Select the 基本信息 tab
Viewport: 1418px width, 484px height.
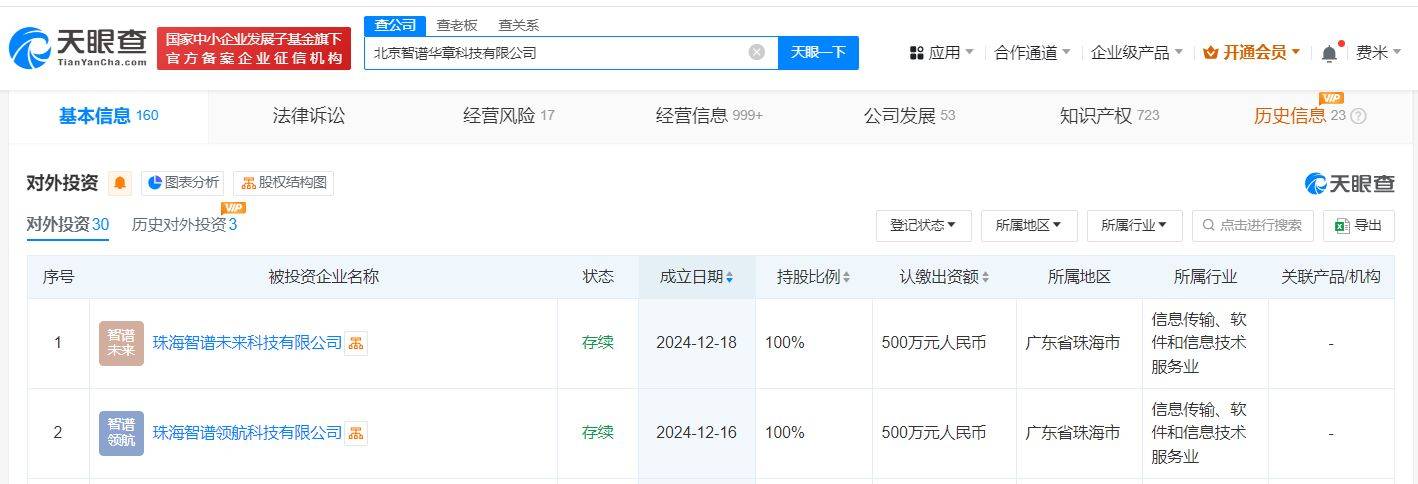click(108, 116)
